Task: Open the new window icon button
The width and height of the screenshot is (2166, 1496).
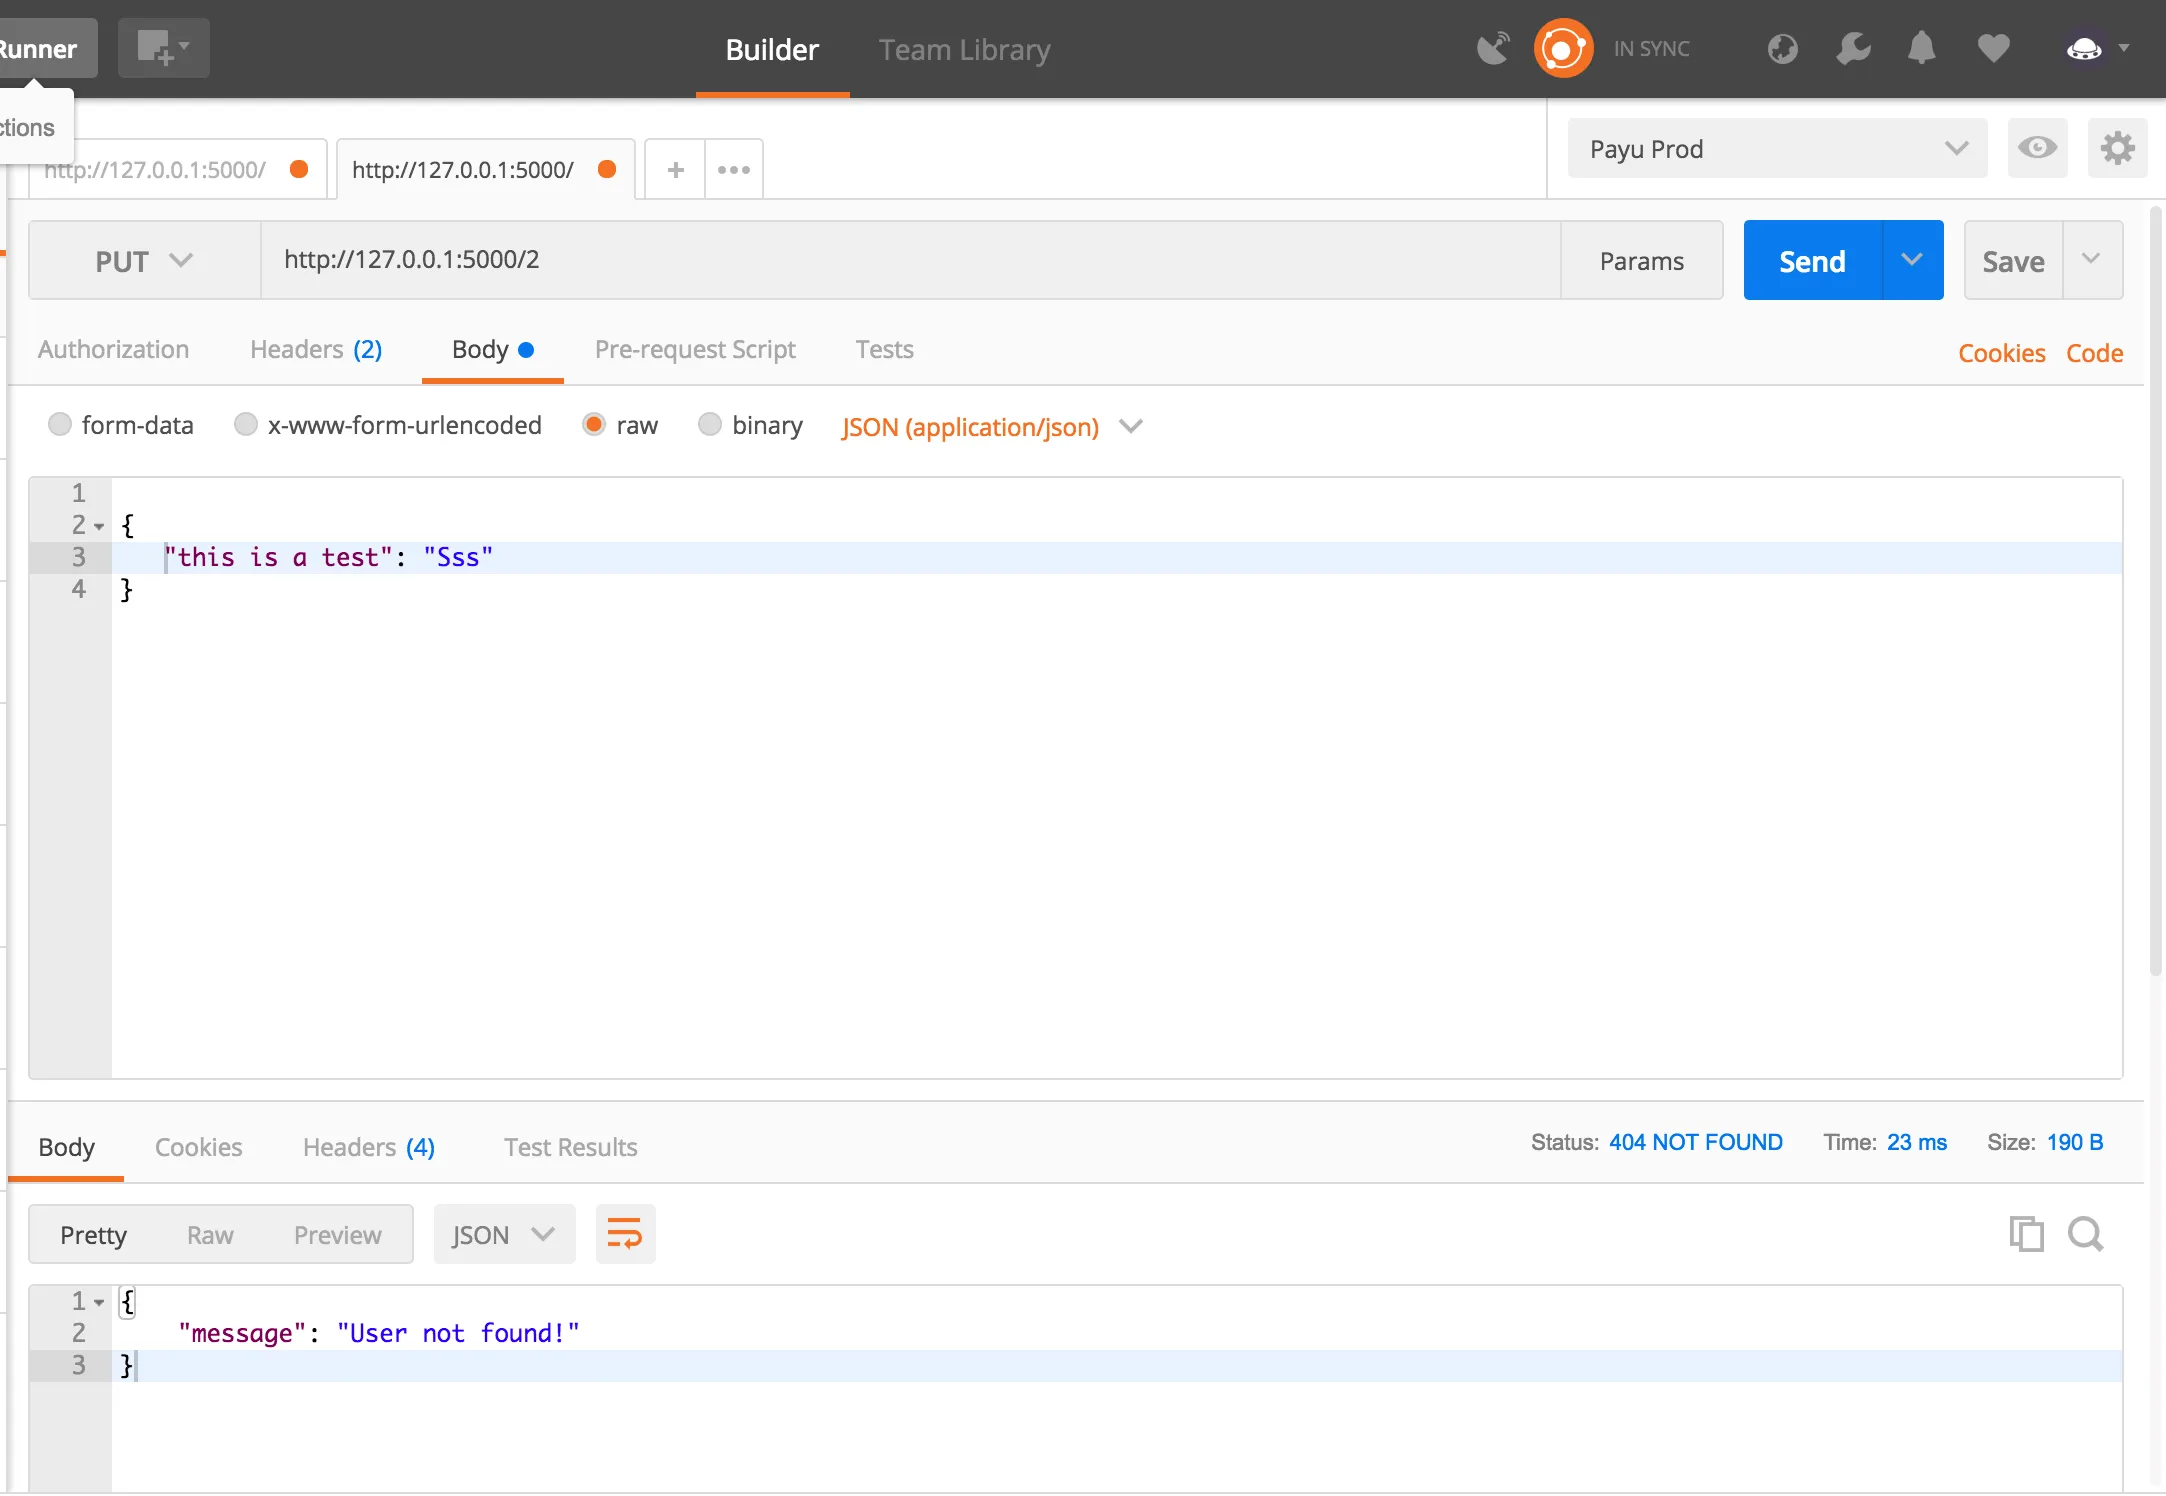Action: point(163,48)
